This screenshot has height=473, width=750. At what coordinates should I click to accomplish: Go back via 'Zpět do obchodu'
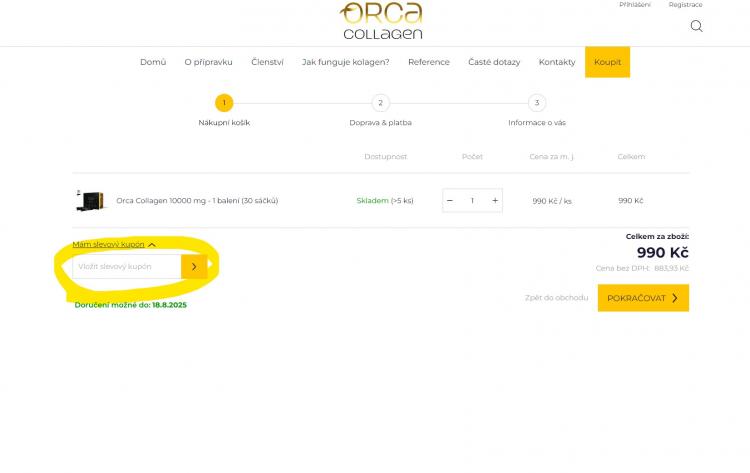tap(556, 298)
